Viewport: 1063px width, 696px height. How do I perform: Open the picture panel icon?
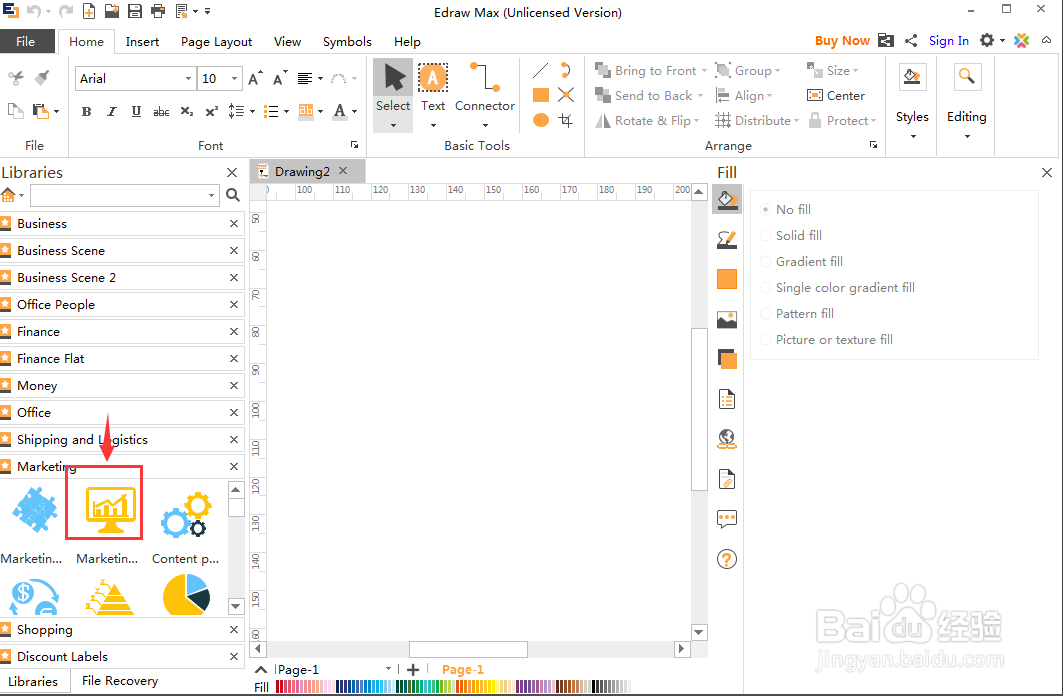(727, 319)
